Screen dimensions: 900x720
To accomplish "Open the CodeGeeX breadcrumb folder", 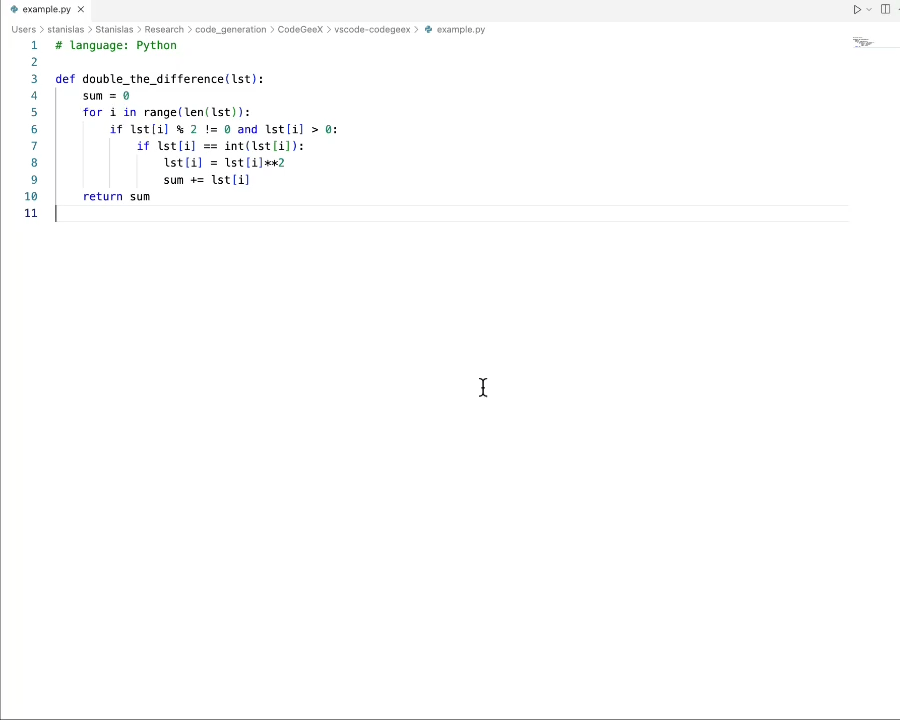I will [300, 30].
